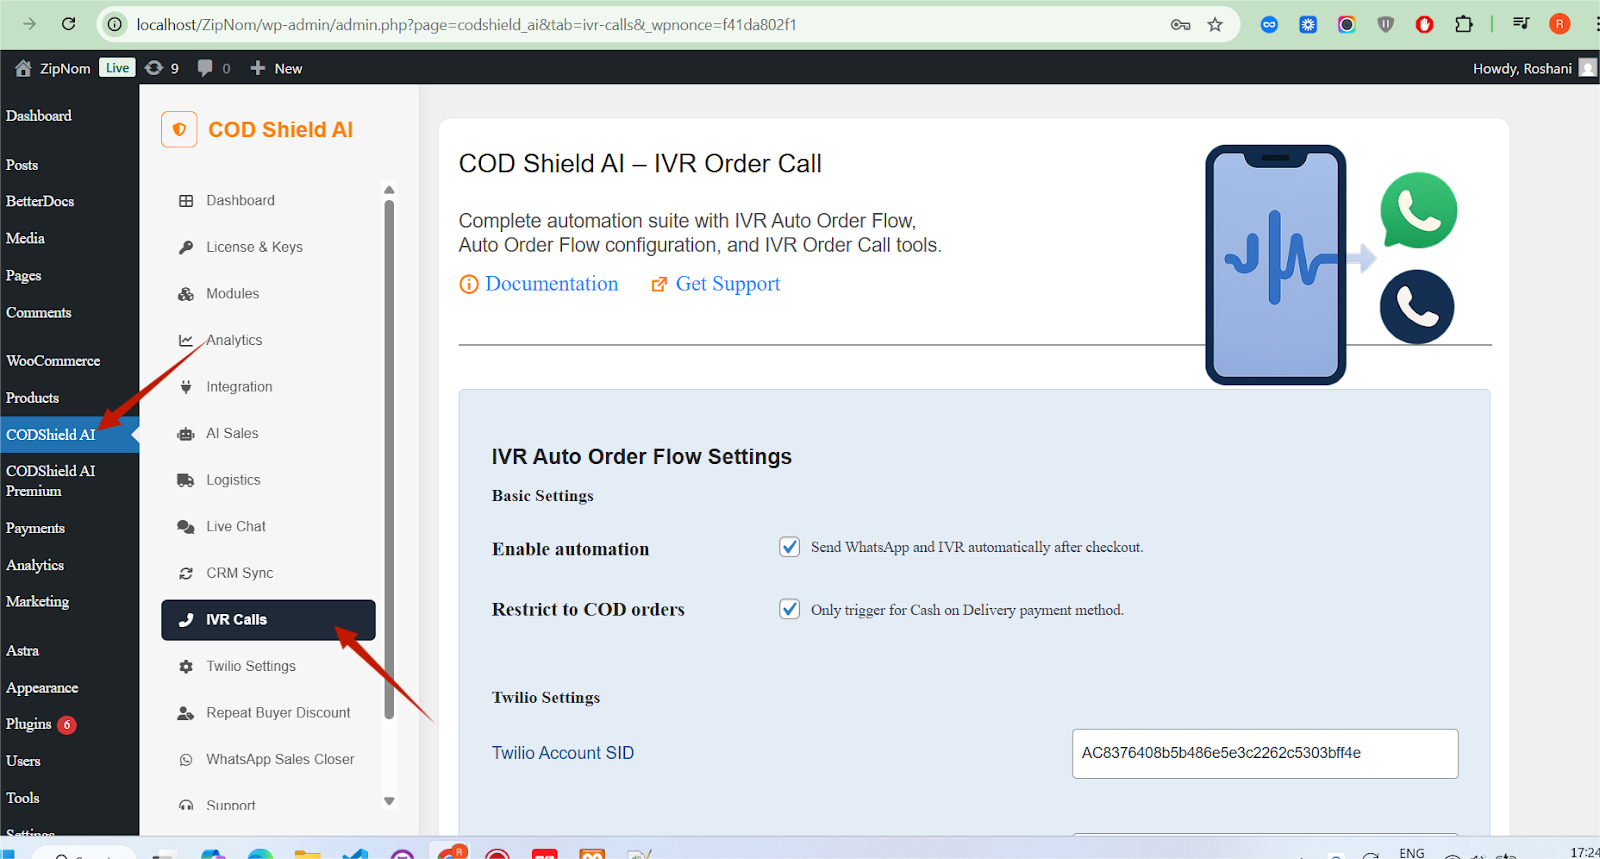Image resolution: width=1600 pixels, height=859 pixels.
Task: Click the COD Shield AI shield logo
Action: tap(179, 130)
